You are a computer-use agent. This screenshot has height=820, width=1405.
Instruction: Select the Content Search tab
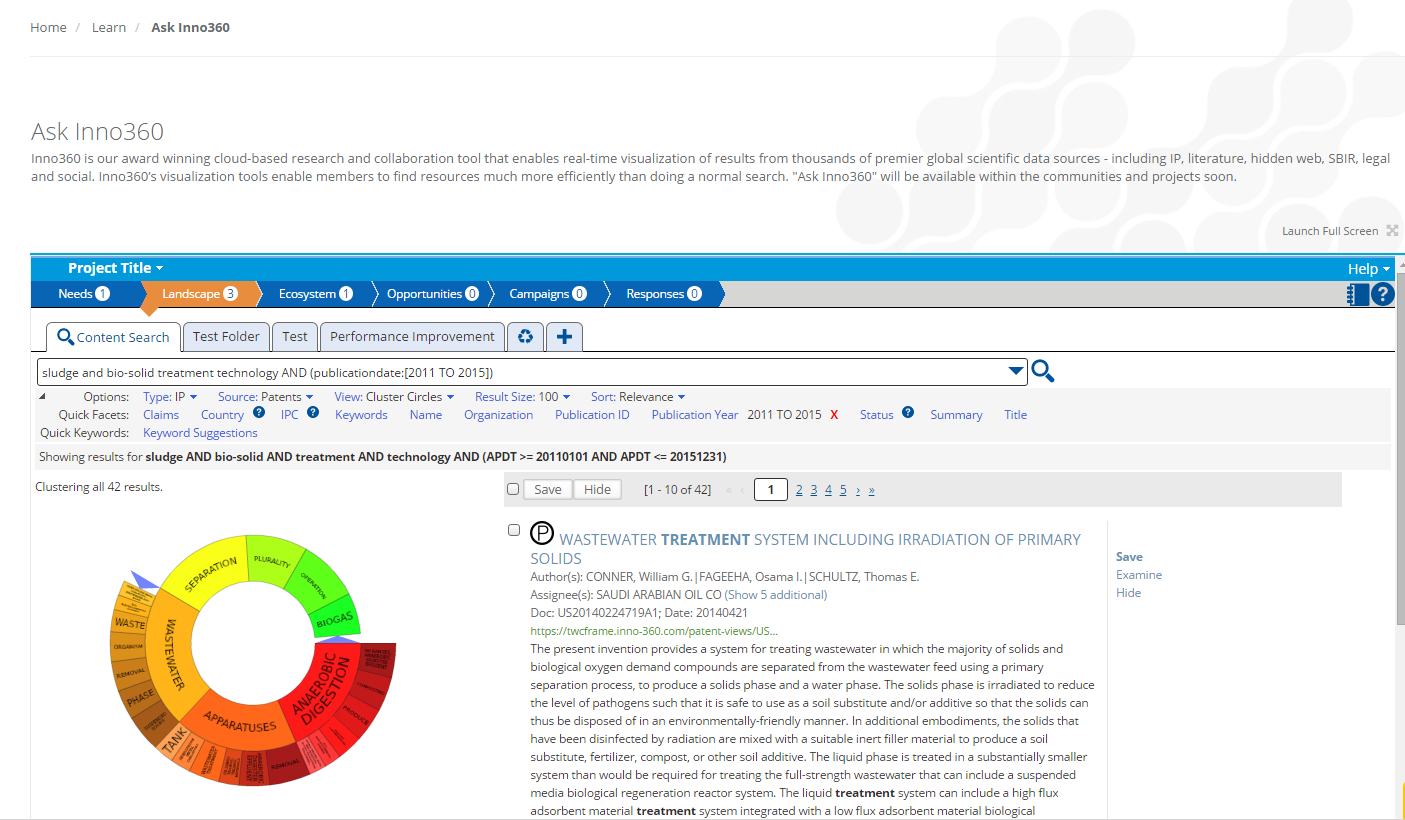[113, 337]
